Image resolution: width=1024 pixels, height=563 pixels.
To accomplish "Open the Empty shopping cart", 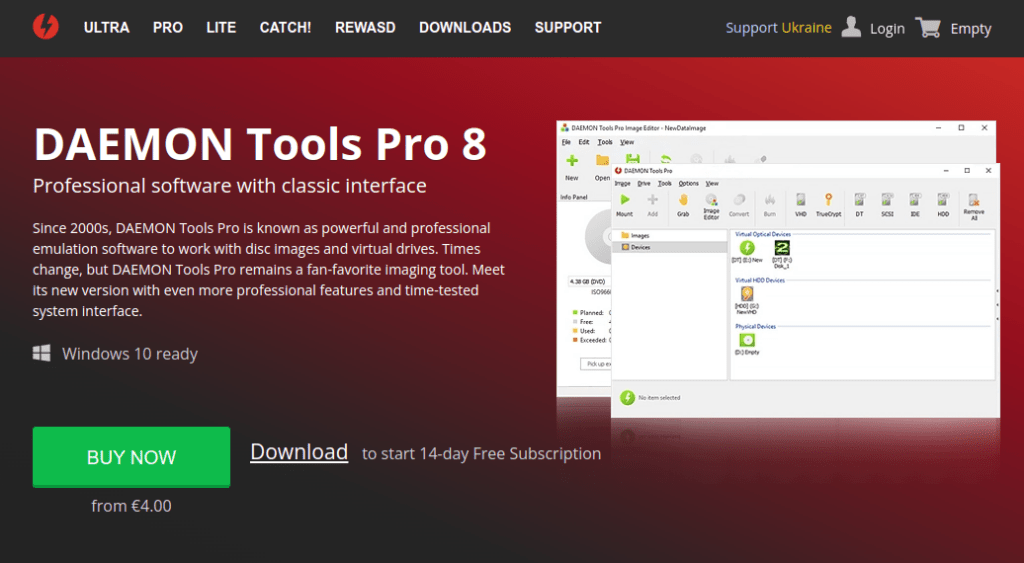I will [953, 28].
